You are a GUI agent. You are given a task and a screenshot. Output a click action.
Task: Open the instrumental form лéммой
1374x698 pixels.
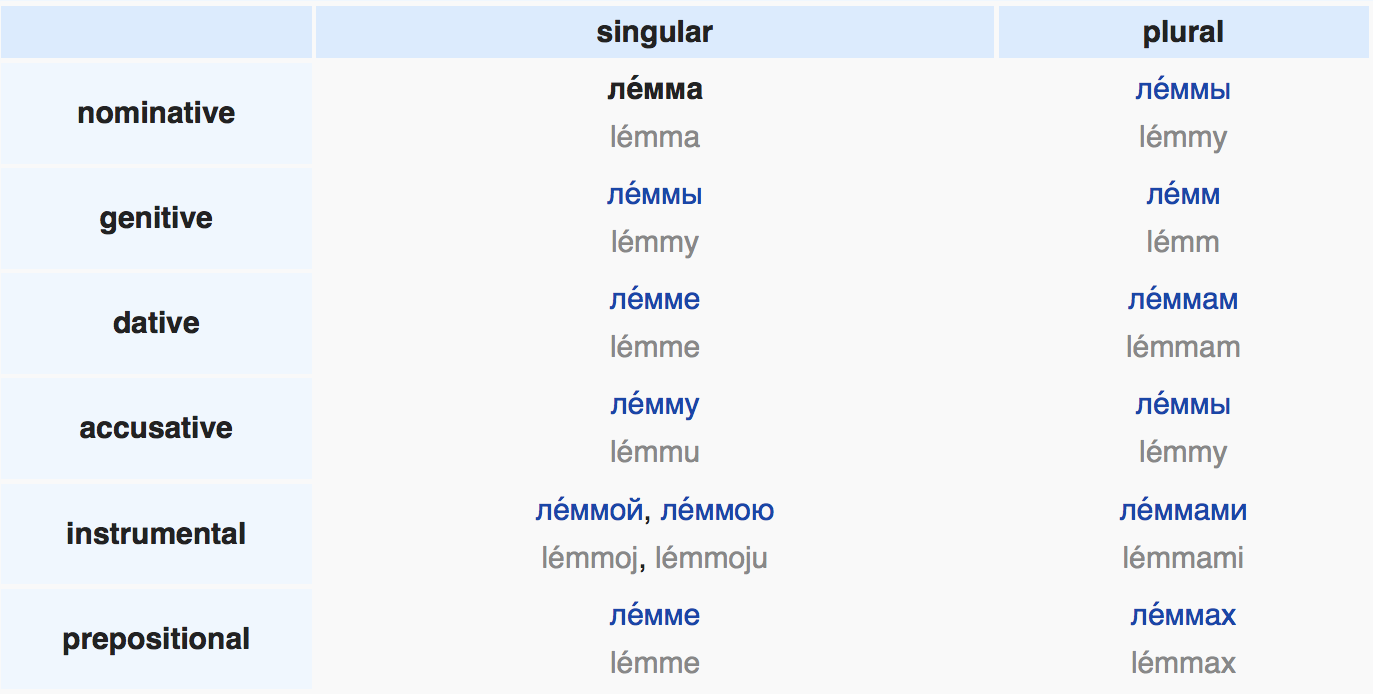coord(589,511)
